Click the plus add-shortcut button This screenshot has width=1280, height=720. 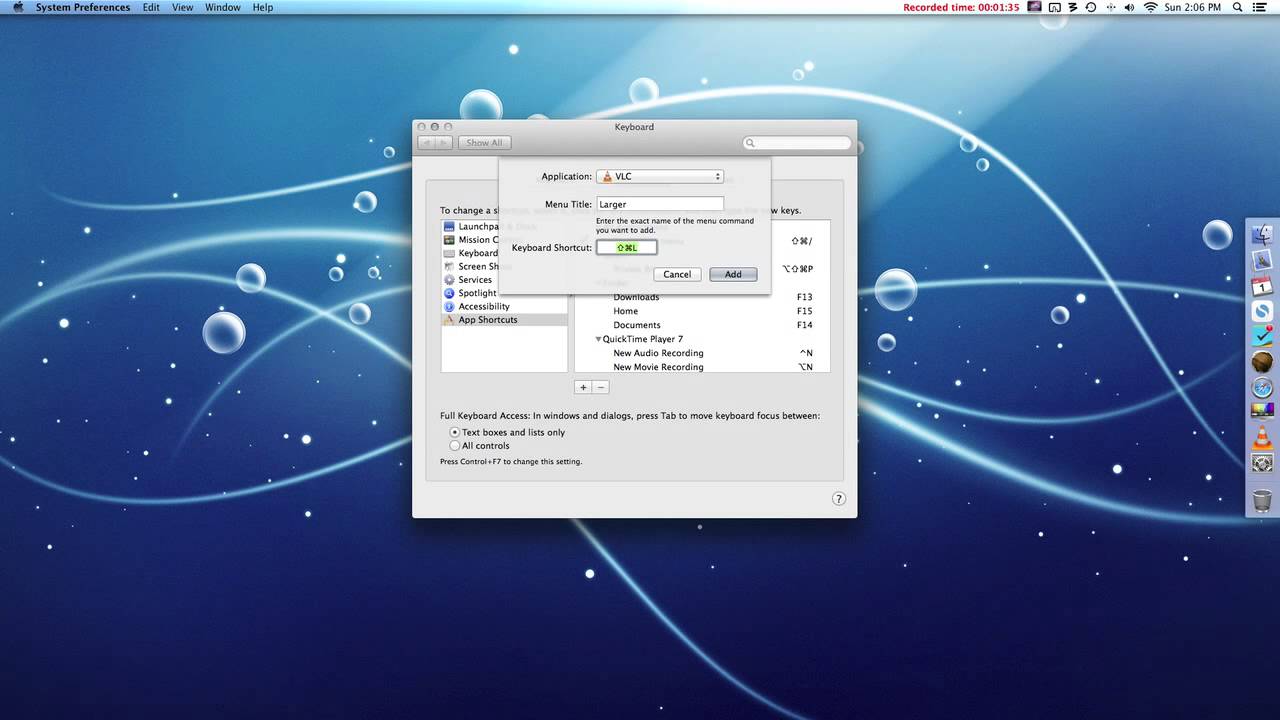[x=583, y=387]
